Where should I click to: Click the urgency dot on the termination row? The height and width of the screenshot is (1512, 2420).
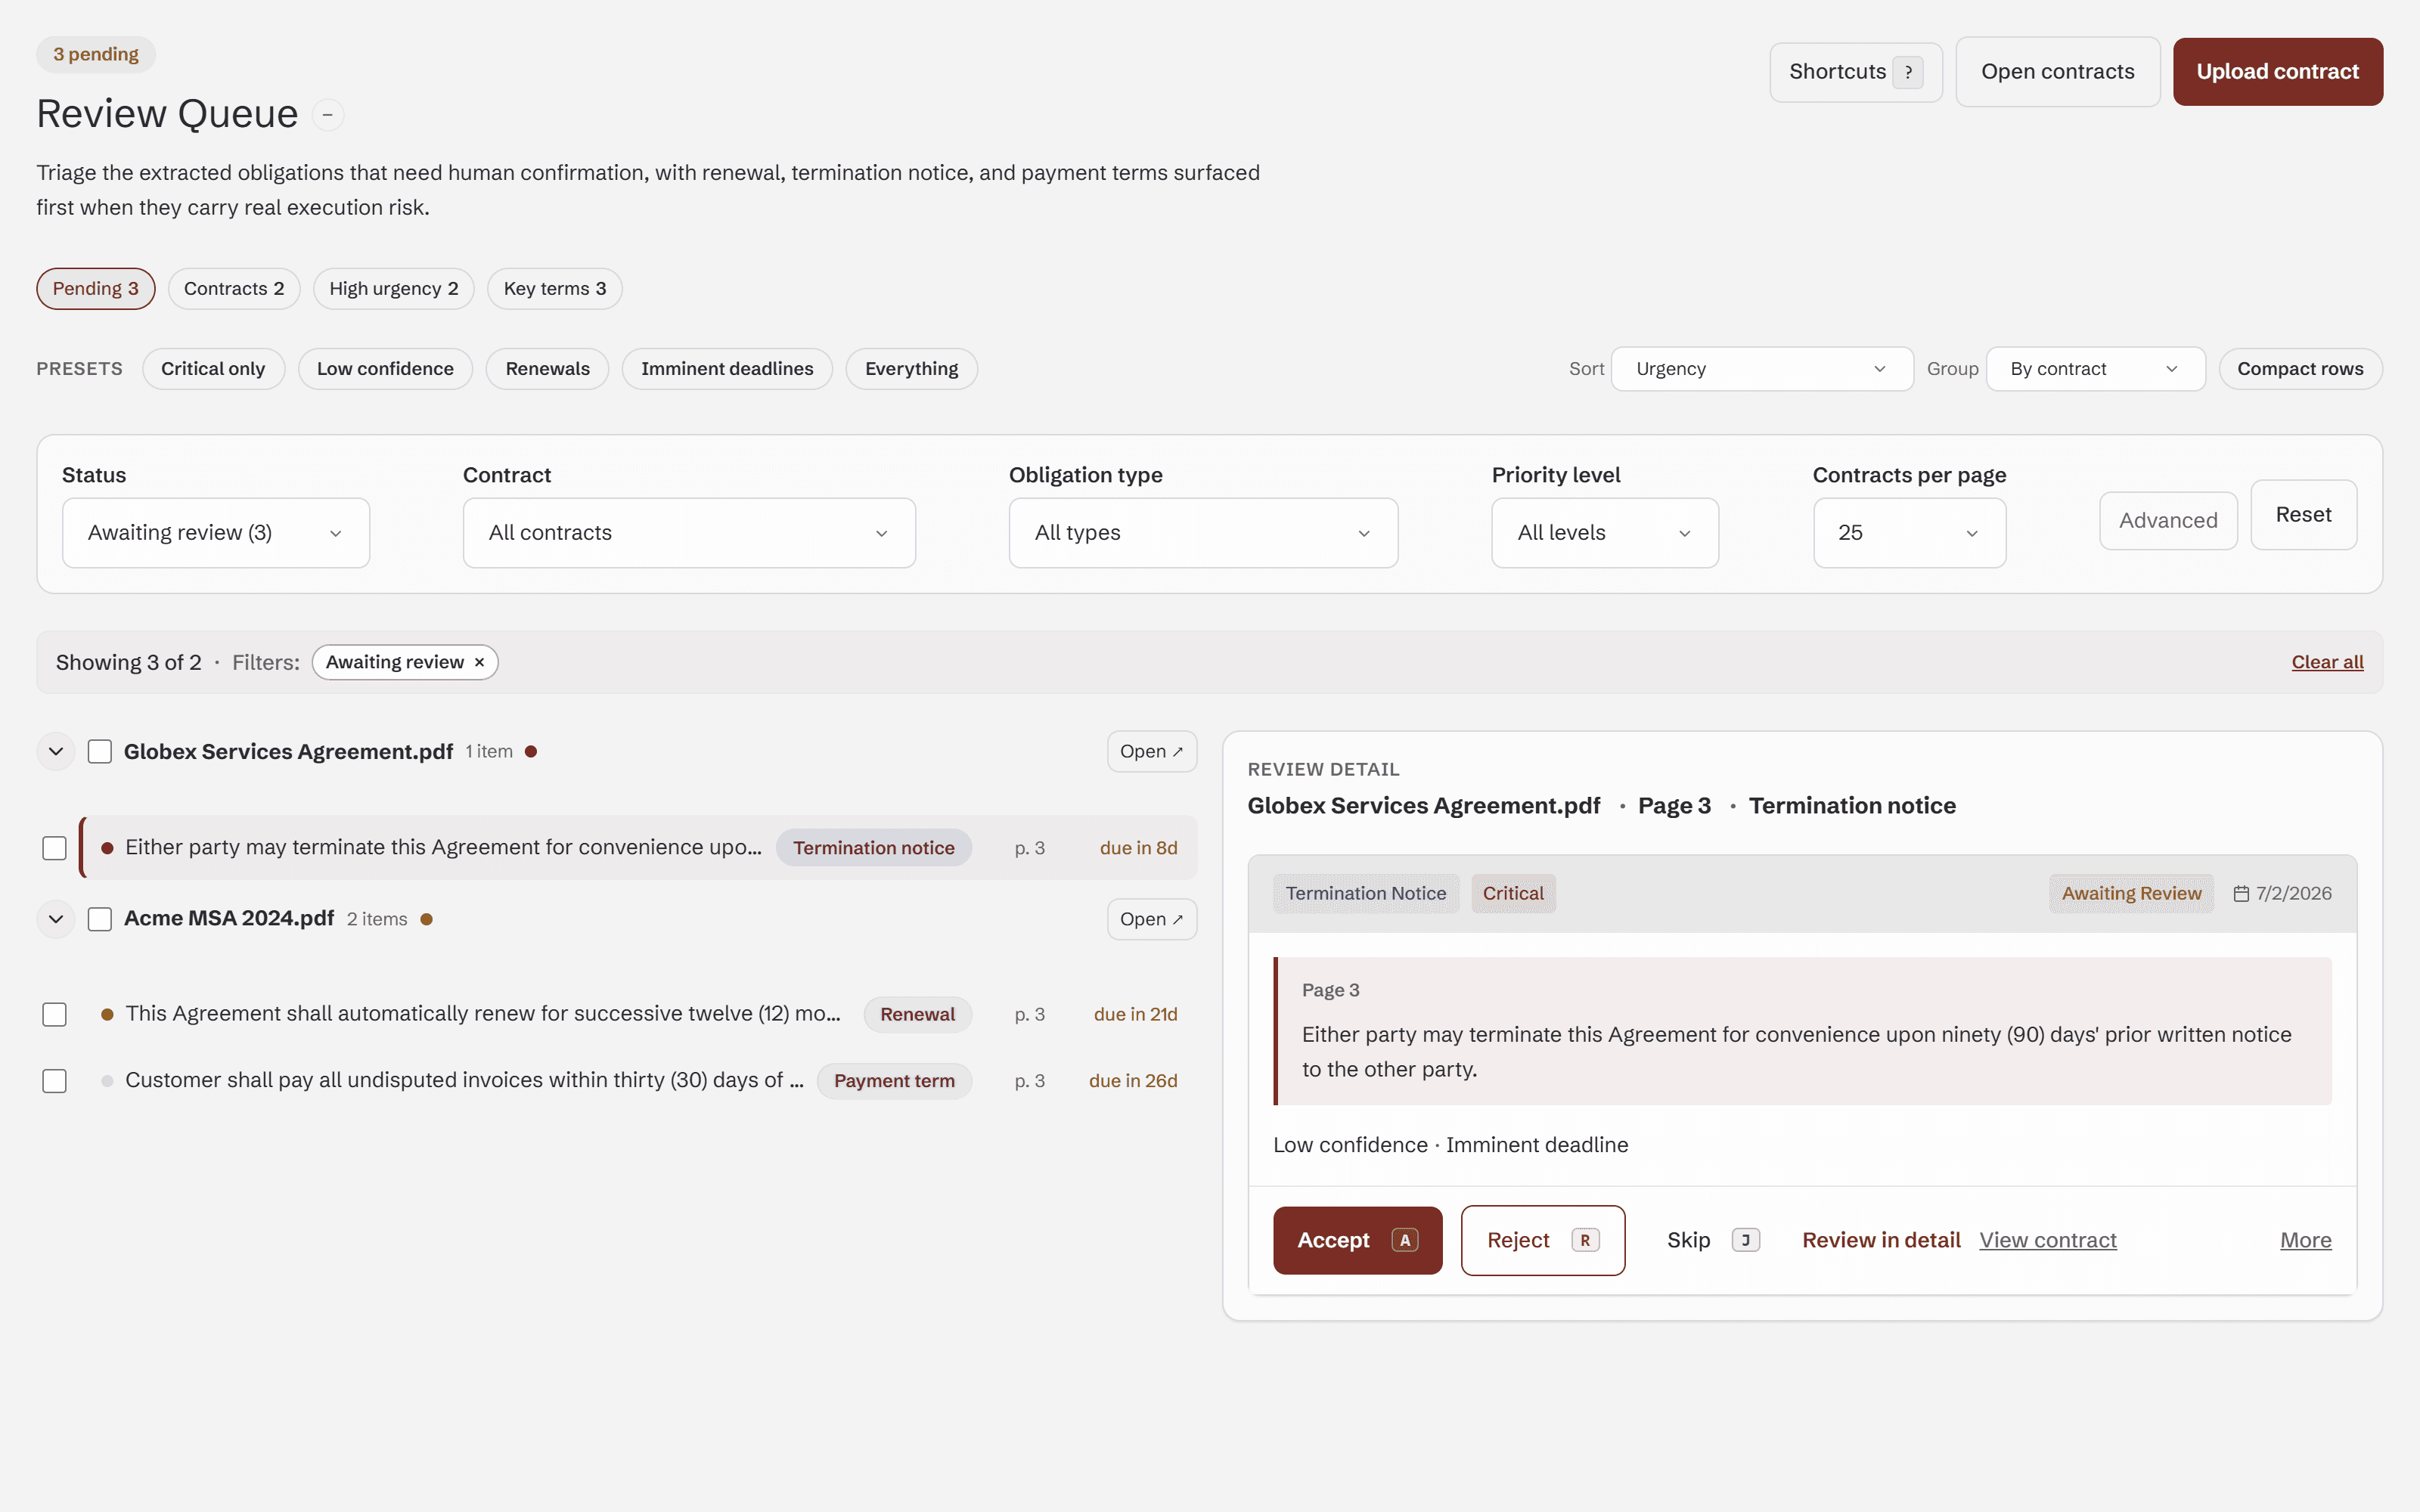pyautogui.click(x=107, y=848)
